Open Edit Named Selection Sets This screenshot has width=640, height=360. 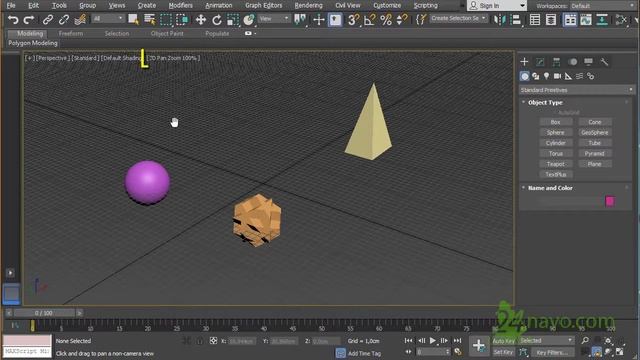pos(421,19)
